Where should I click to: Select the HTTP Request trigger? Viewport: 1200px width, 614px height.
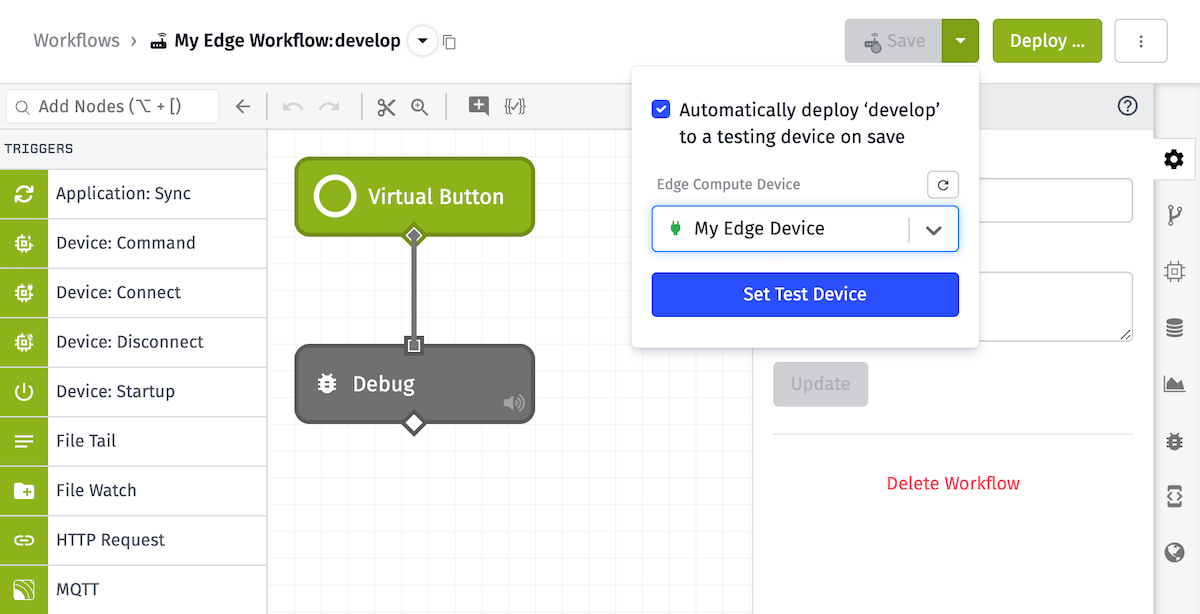point(133,540)
